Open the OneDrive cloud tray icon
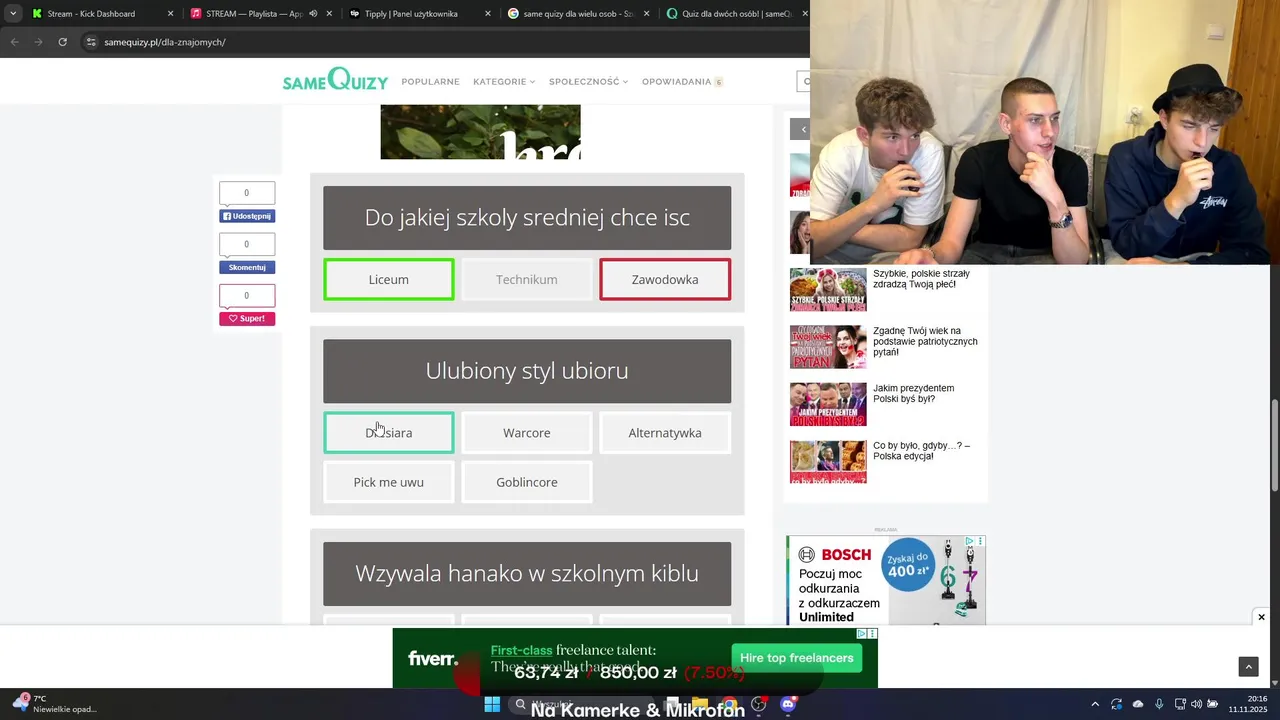 click(1138, 704)
